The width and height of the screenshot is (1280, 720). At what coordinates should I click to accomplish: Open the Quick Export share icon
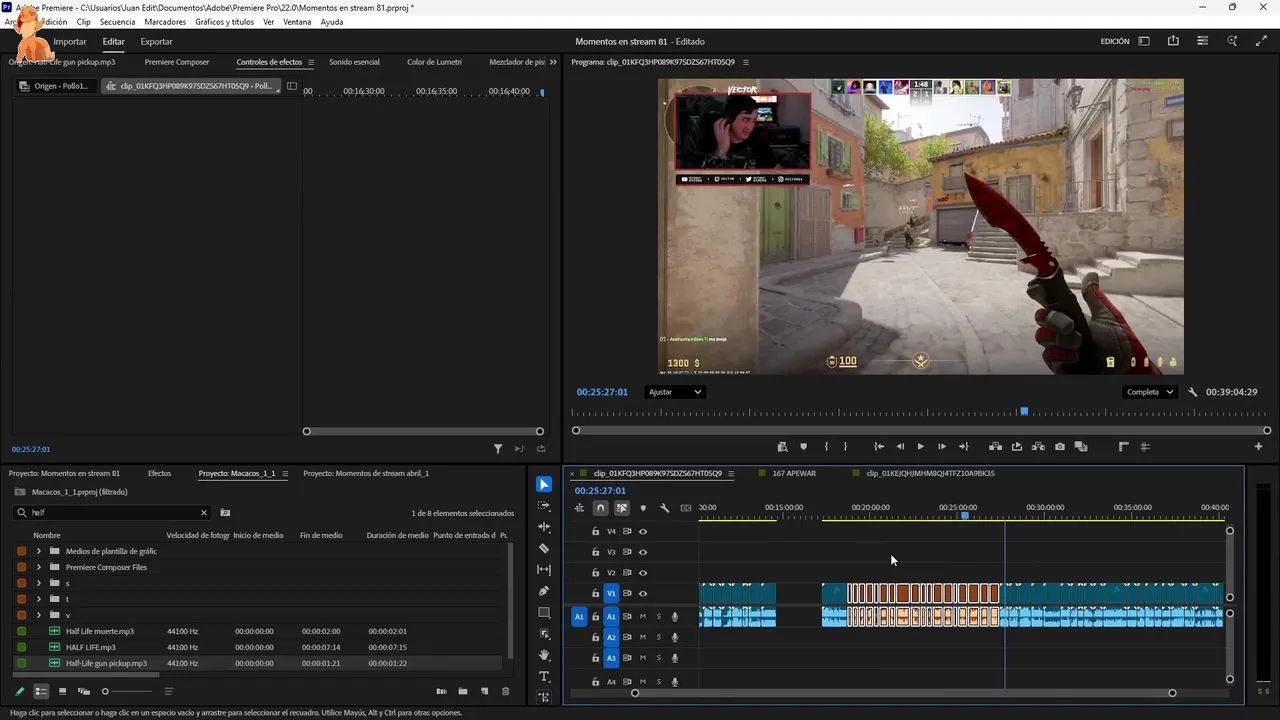pyautogui.click(x=1173, y=41)
